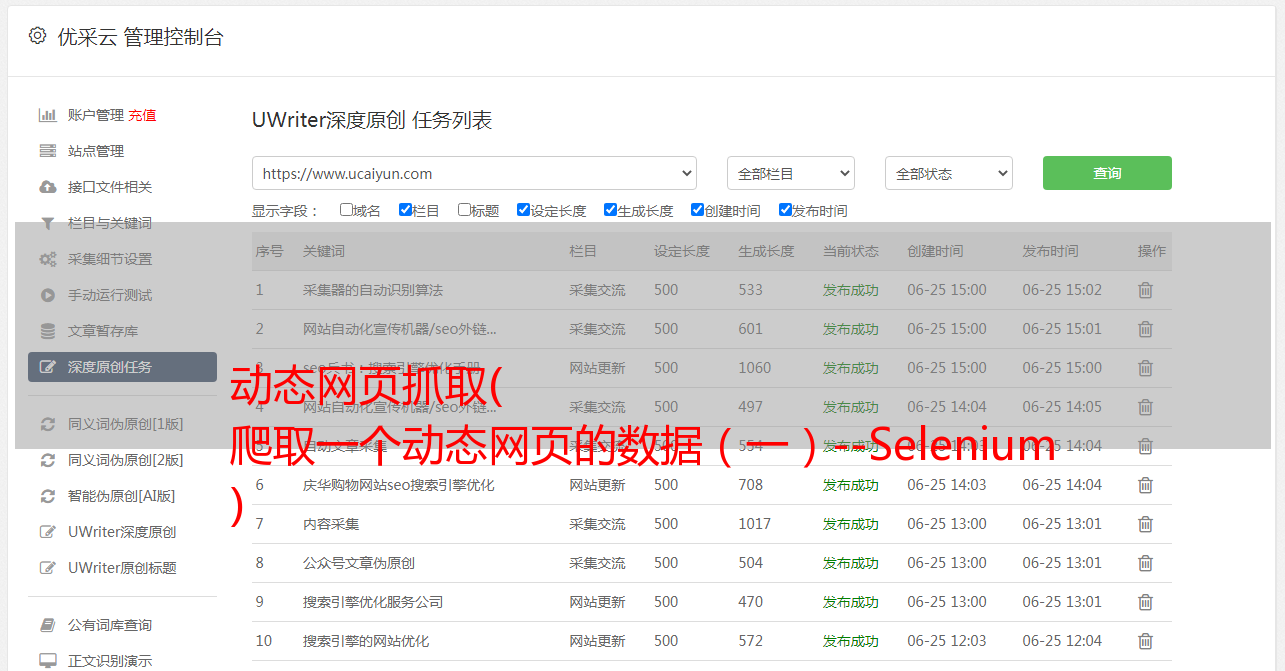Click keyword 内容采集
Viewport: 1285px width, 671px height.
pyautogui.click(x=331, y=524)
